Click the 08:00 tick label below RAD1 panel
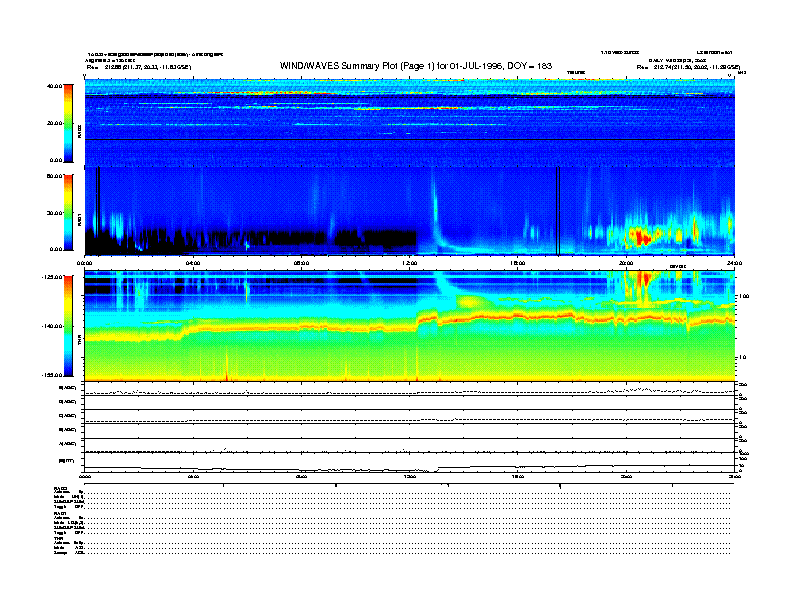792x612 pixels. click(301, 263)
